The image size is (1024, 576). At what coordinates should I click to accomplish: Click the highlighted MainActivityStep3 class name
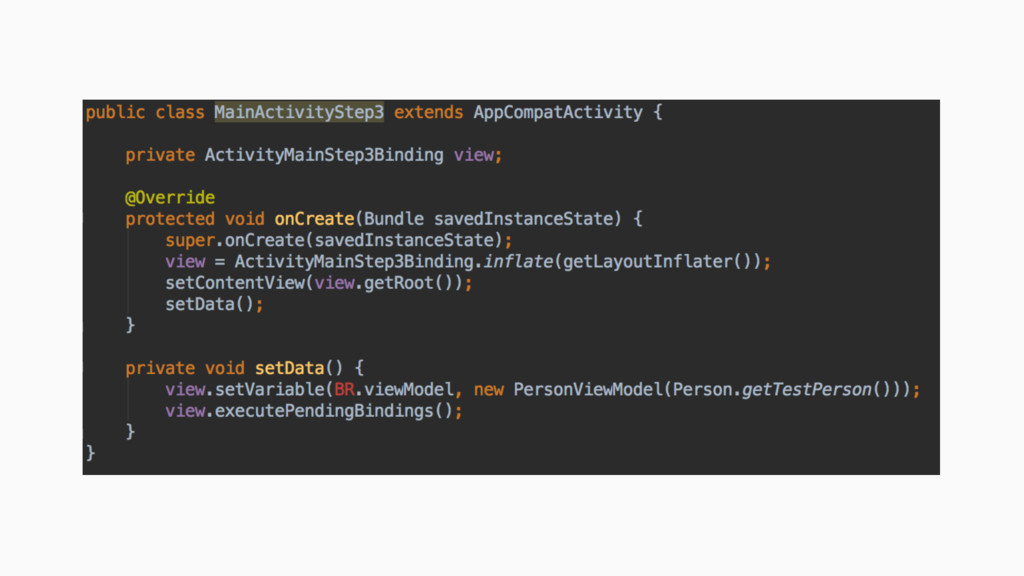pyautogui.click(x=299, y=112)
